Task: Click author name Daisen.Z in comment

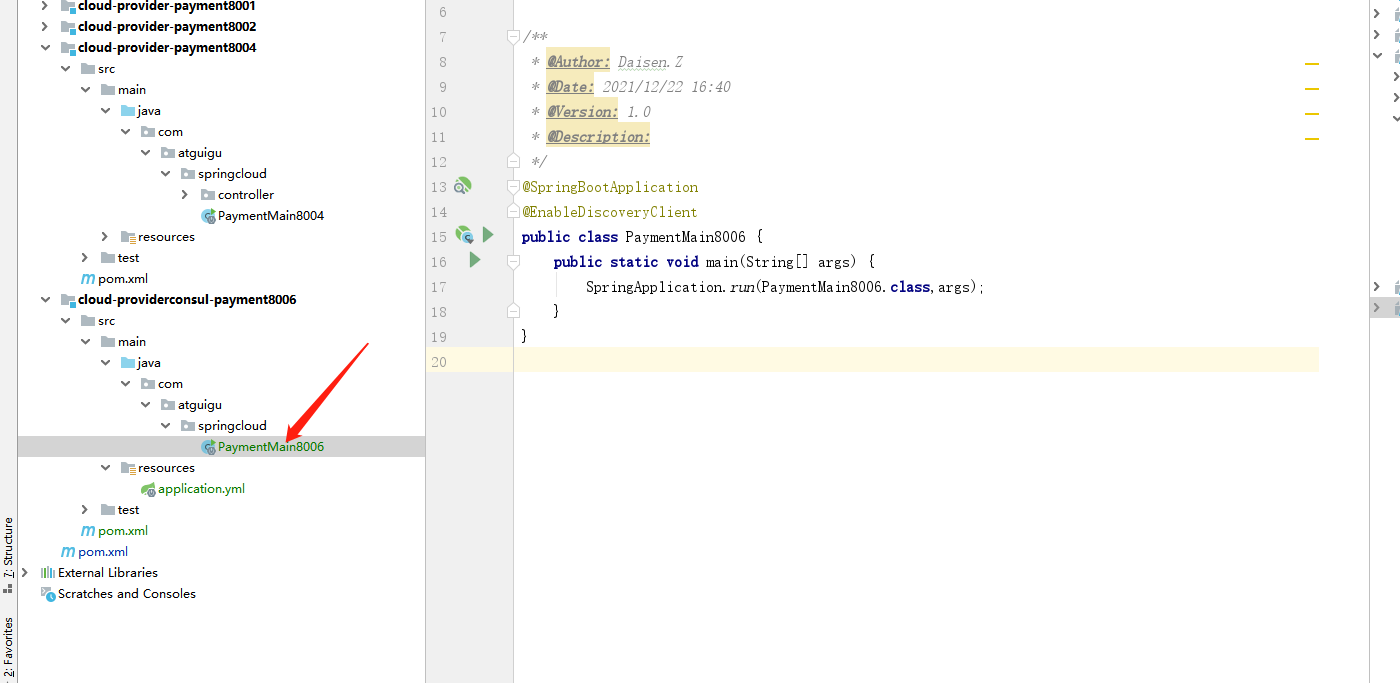Action: 650,62
